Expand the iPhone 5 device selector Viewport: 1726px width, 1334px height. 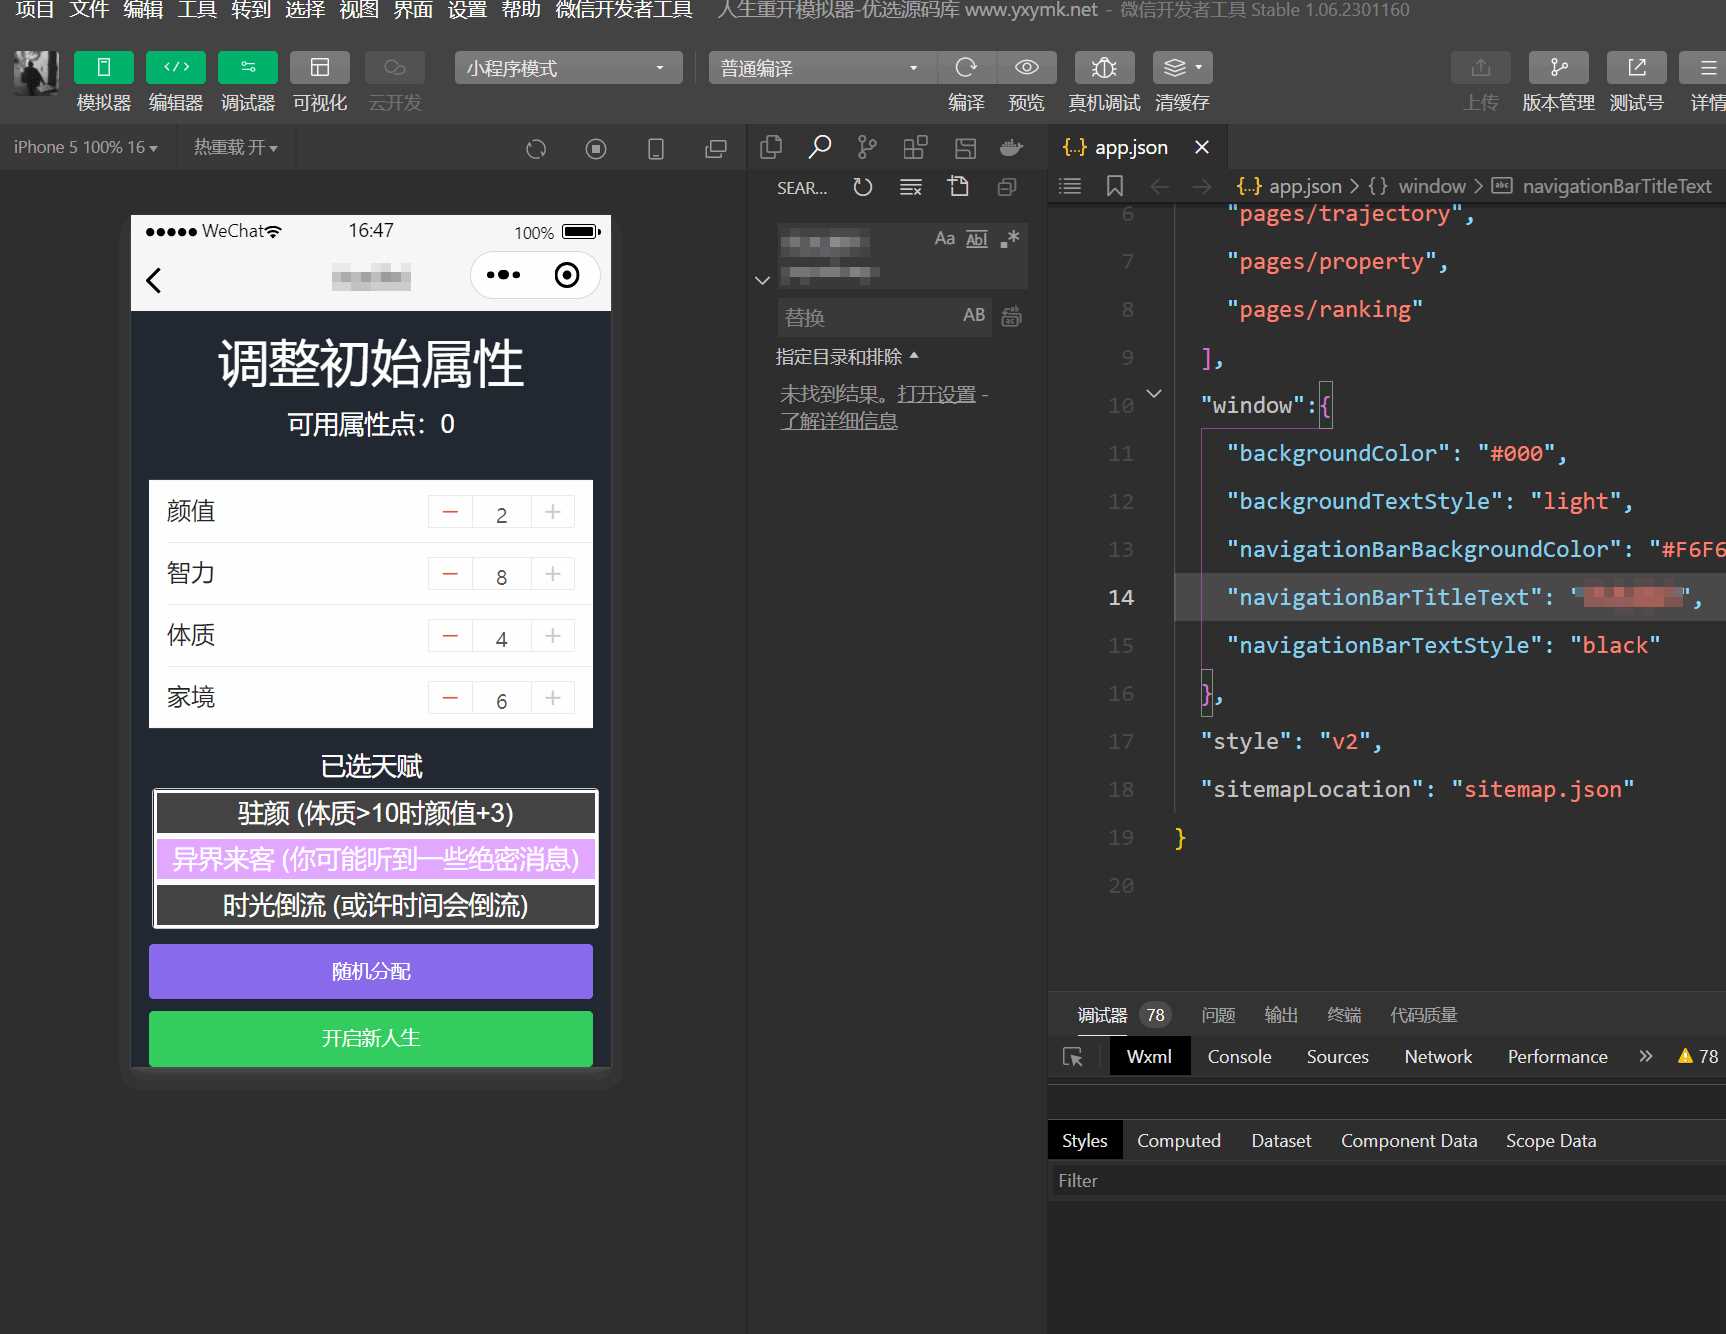pos(85,147)
